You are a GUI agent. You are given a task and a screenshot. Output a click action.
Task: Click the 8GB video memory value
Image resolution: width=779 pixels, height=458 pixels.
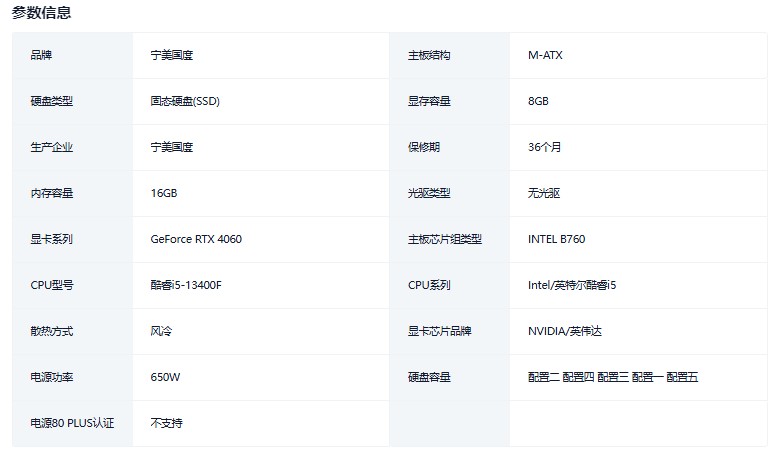tap(538, 101)
